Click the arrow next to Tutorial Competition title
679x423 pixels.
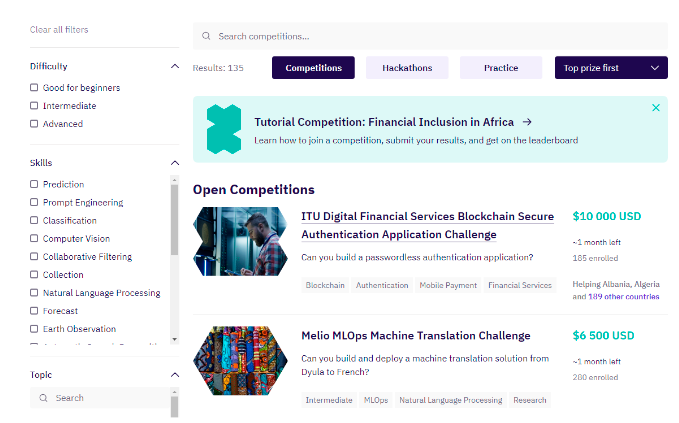pyautogui.click(x=527, y=122)
